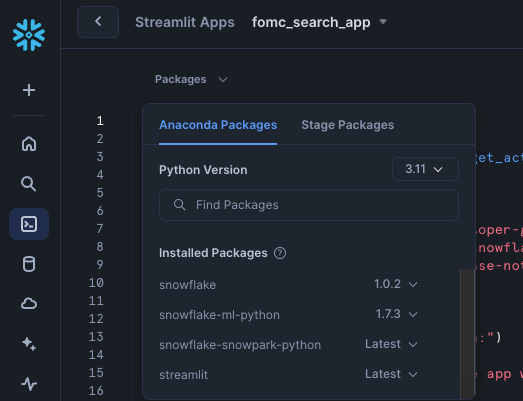Open the Search icon in sidebar

[x=29, y=184]
